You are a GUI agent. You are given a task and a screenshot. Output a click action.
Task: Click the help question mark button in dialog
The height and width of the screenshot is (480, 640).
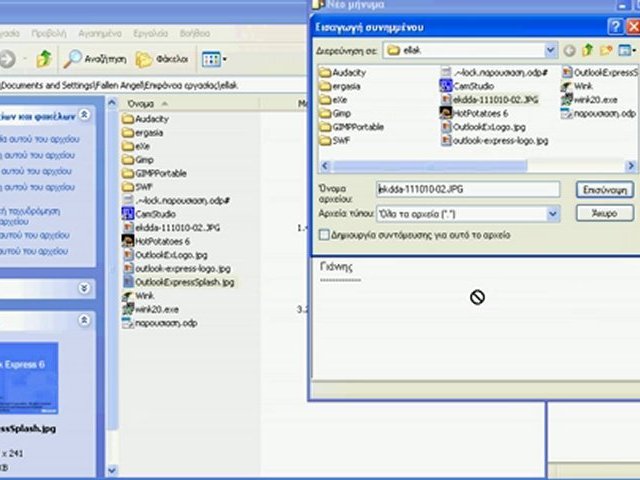[616, 27]
